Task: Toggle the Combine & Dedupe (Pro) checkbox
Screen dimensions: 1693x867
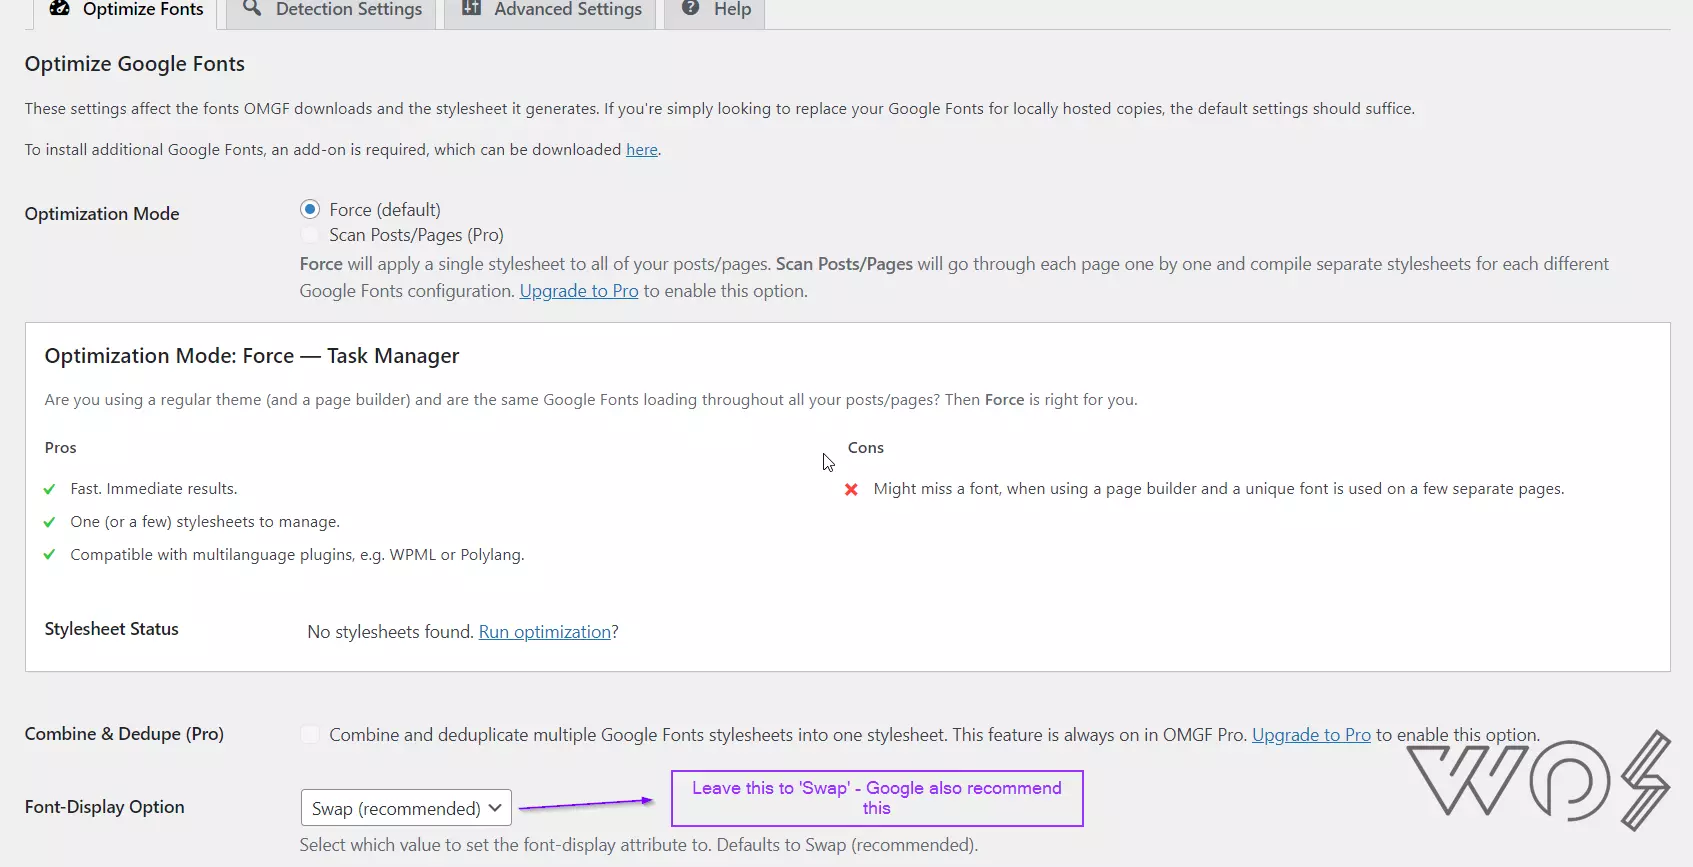Action: [x=310, y=734]
